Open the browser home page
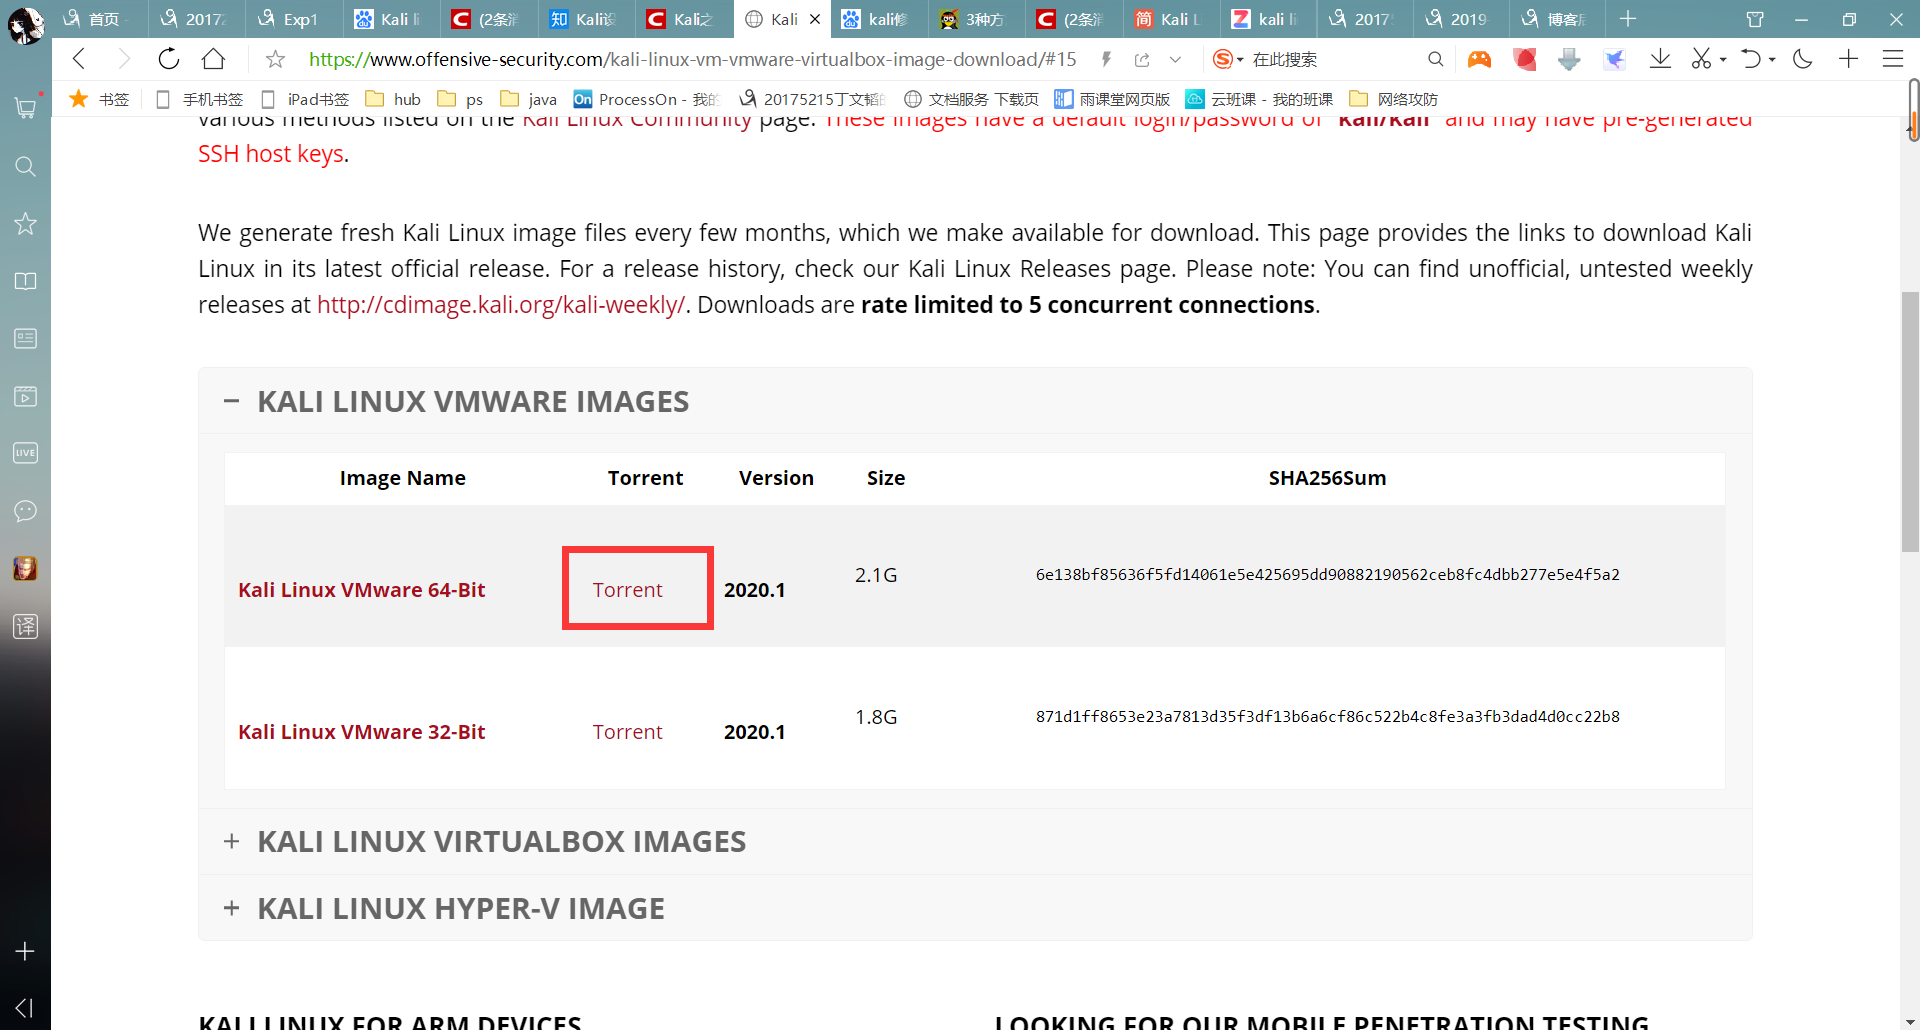This screenshot has height=1030, width=1920. 213,59
